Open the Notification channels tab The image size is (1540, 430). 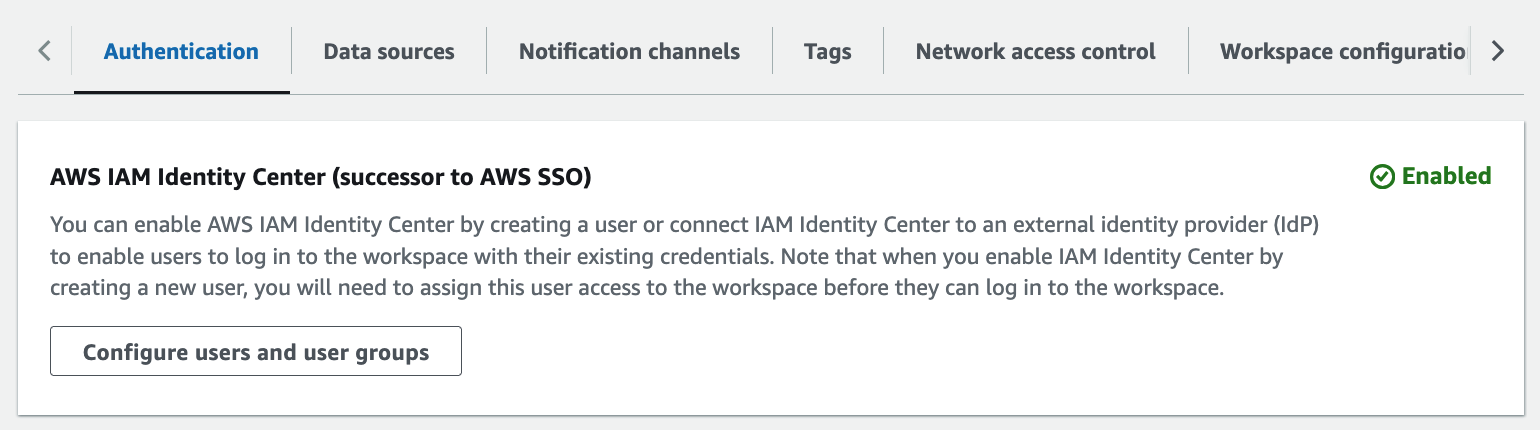point(629,51)
